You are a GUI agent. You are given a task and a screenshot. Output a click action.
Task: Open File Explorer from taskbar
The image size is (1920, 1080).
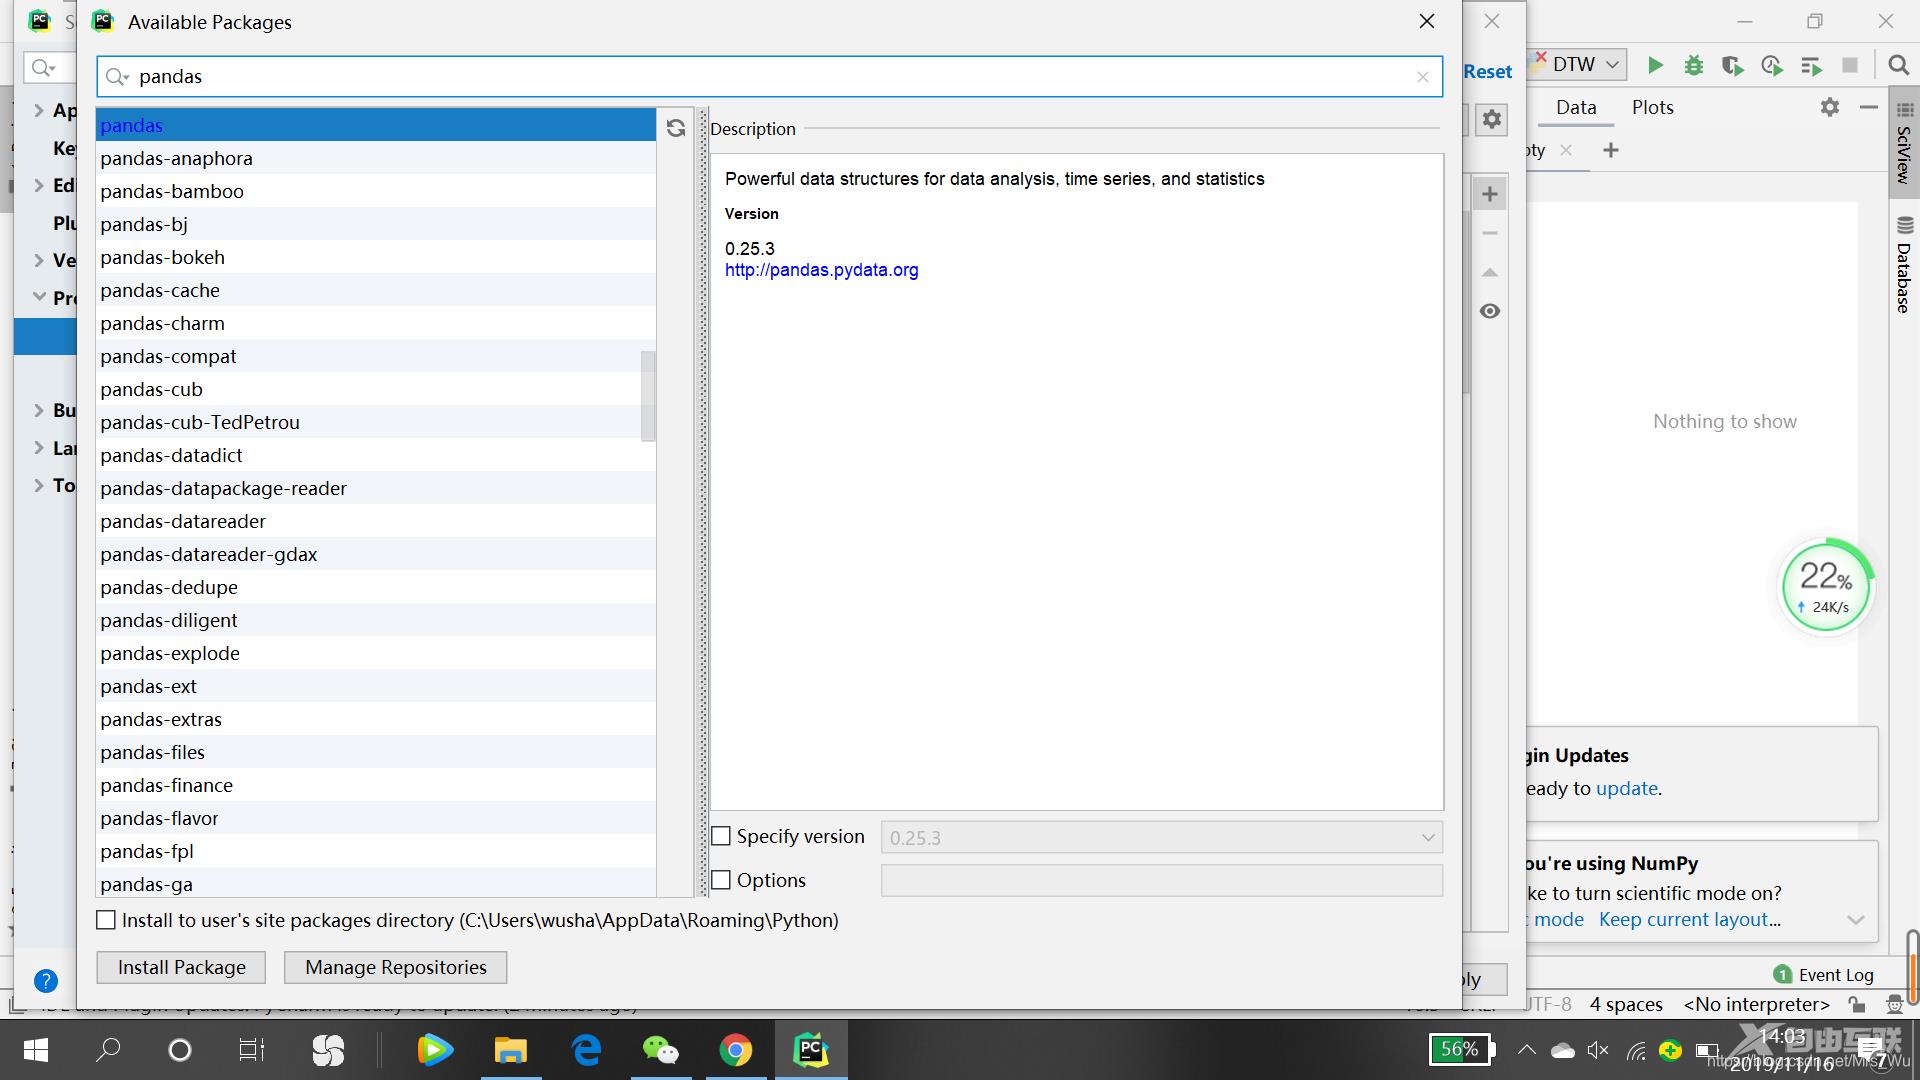coord(510,1050)
